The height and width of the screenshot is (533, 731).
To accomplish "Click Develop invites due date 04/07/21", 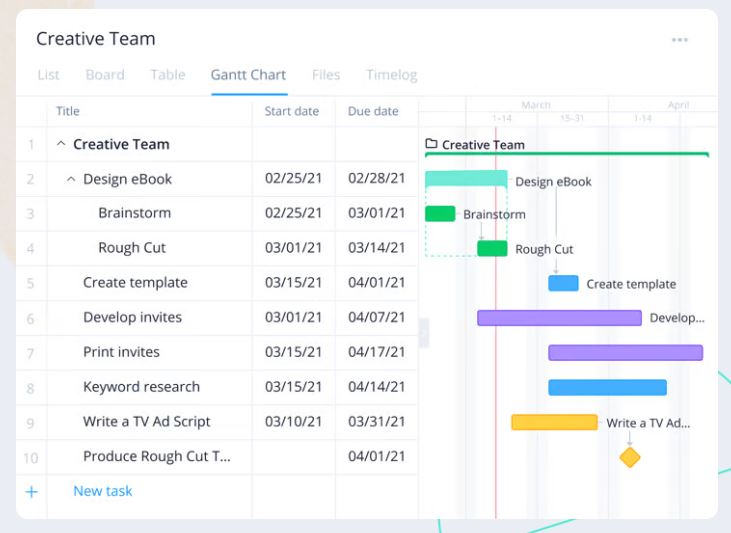I will 376,317.
